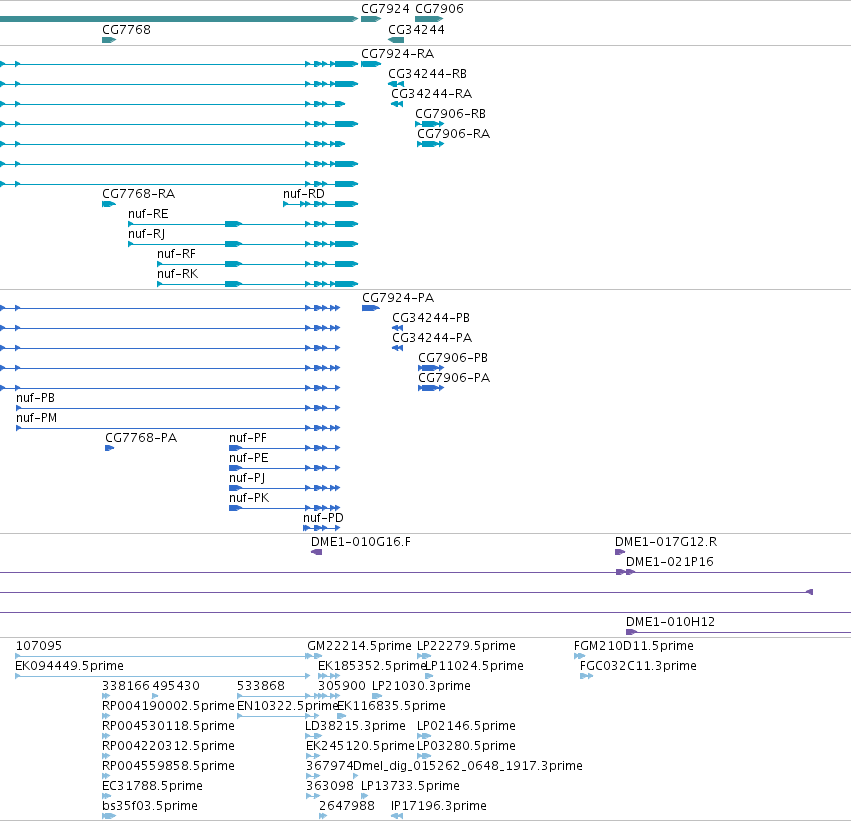851x821 pixels.
Task: Click EST EN10322.5prime label
Action: pos(288,706)
